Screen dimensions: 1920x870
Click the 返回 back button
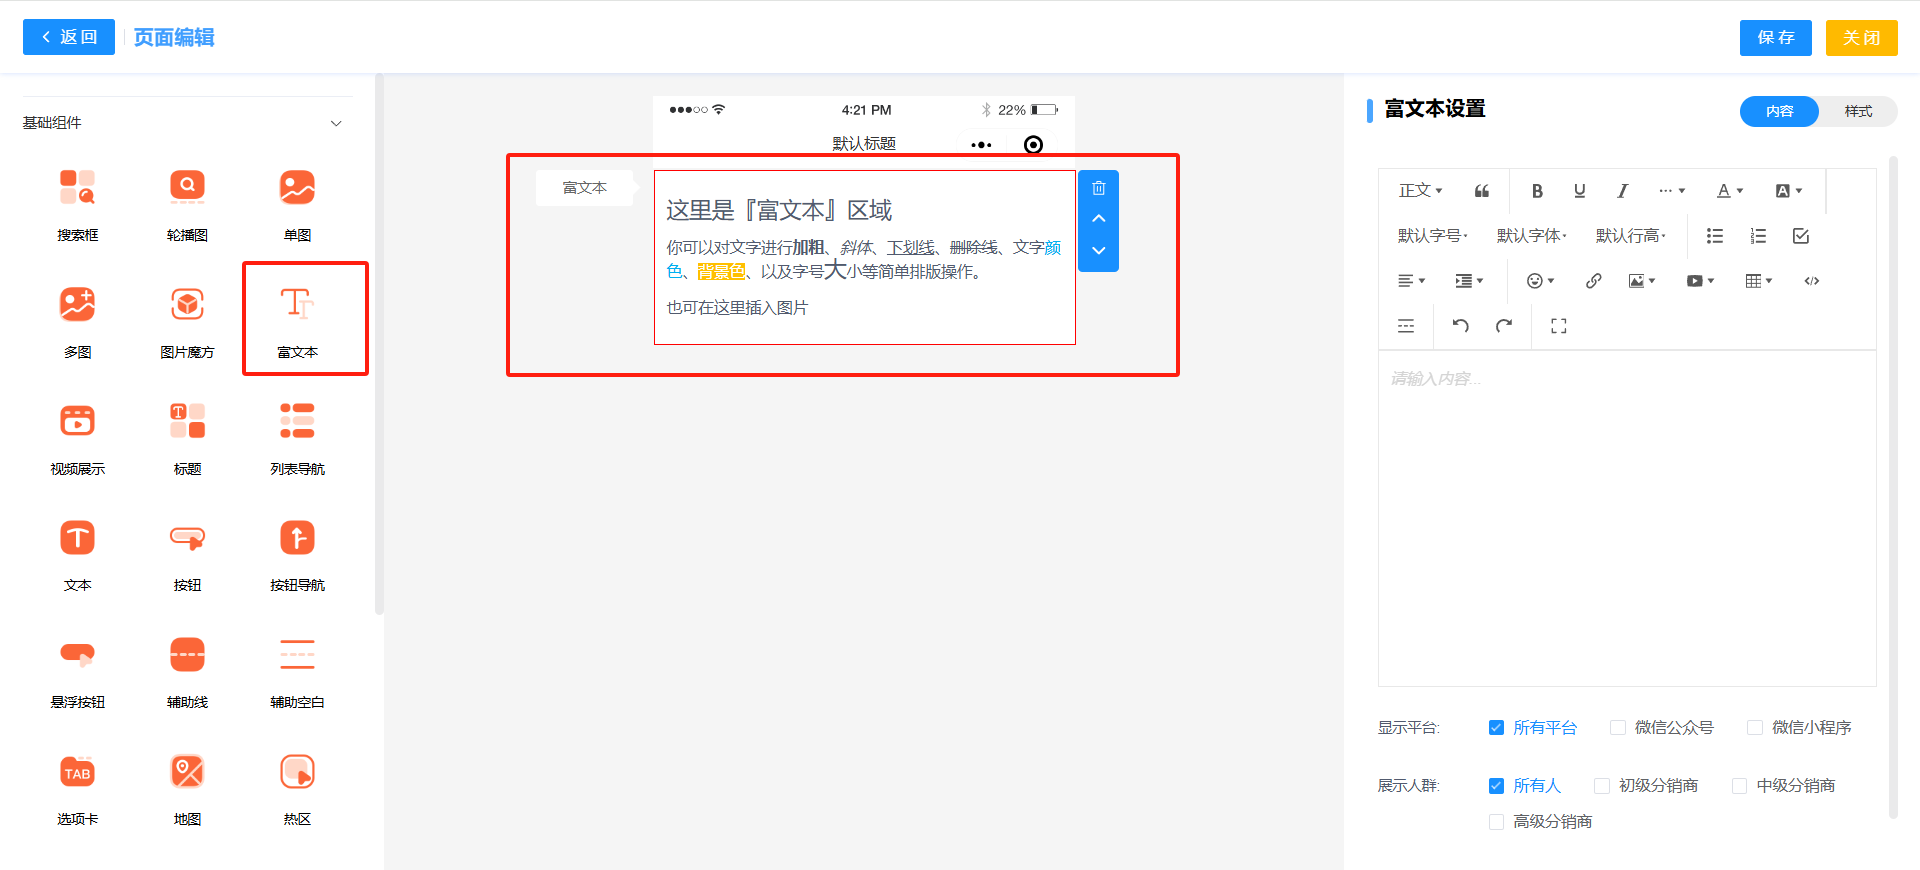coord(69,37)
